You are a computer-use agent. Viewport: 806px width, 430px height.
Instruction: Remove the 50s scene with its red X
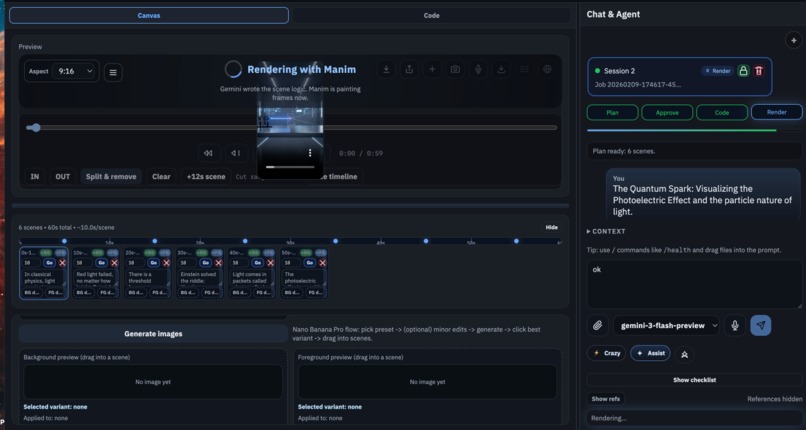(x=322, y=263)
